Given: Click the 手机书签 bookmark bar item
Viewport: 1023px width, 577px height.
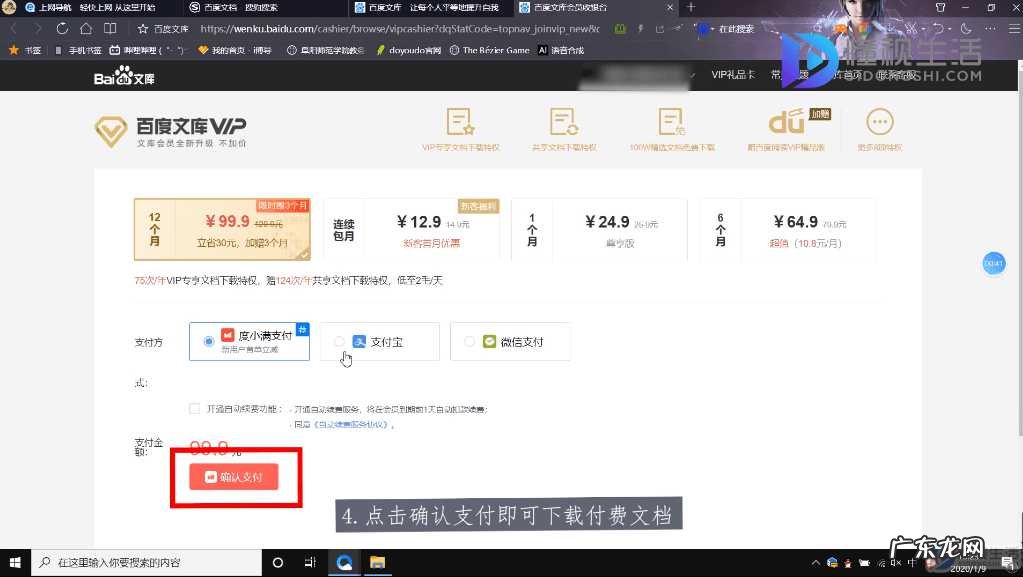Looking at the screenshot, I should click(82, 49).
